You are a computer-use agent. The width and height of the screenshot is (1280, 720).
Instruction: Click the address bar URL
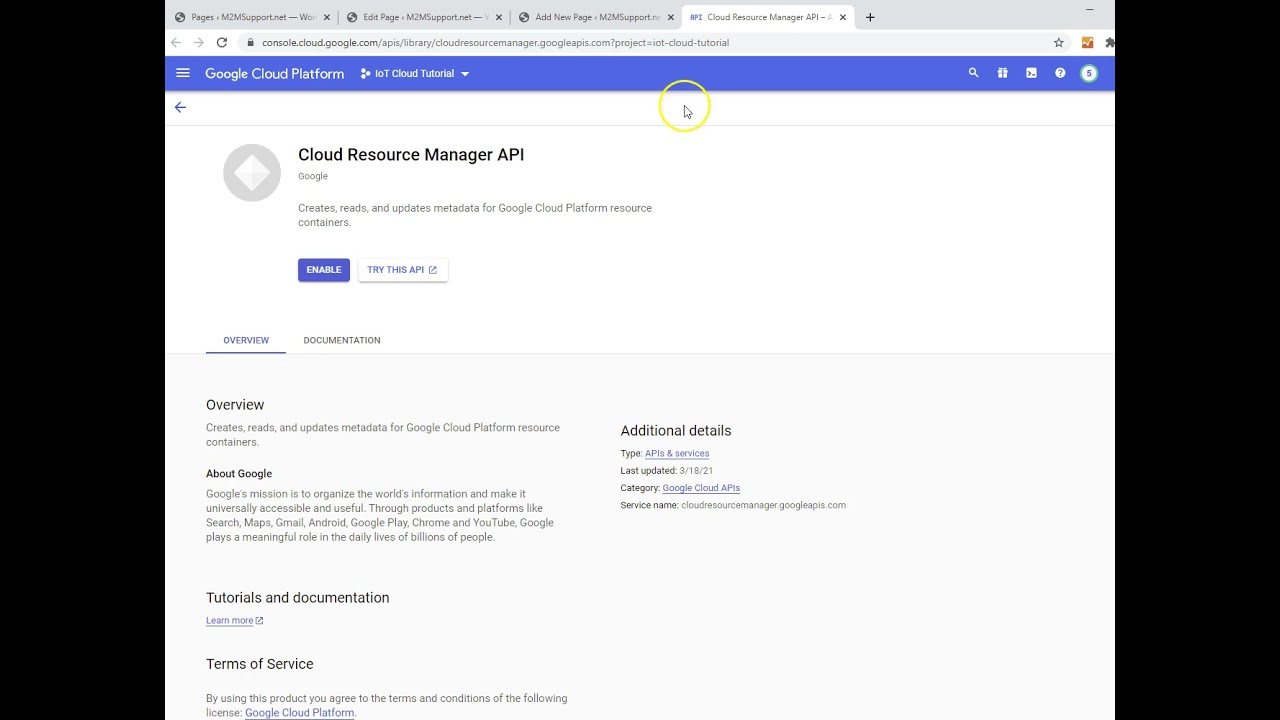click(495, 43)
